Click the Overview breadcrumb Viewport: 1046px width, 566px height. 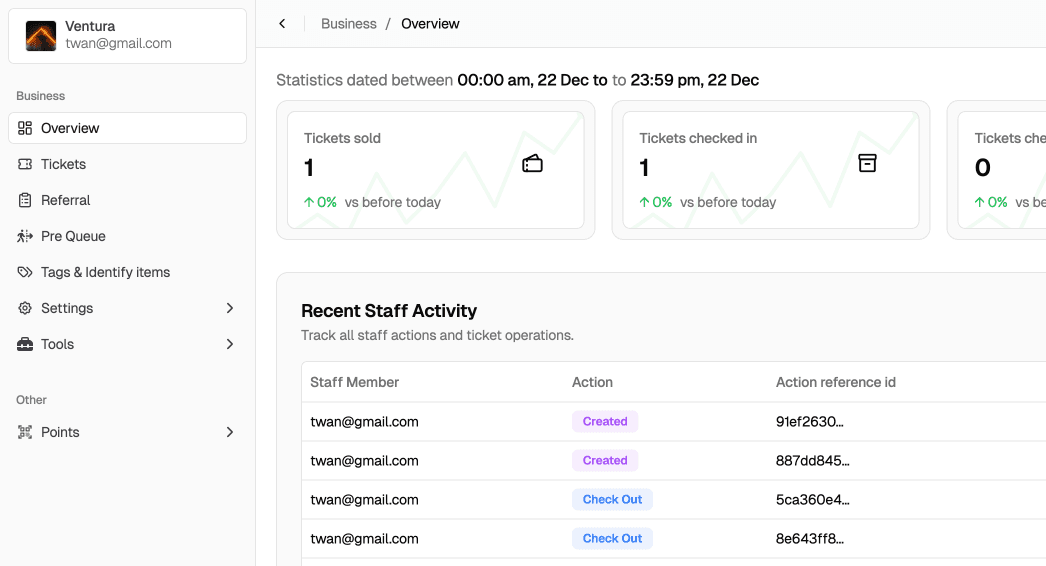tap(430, 24)
